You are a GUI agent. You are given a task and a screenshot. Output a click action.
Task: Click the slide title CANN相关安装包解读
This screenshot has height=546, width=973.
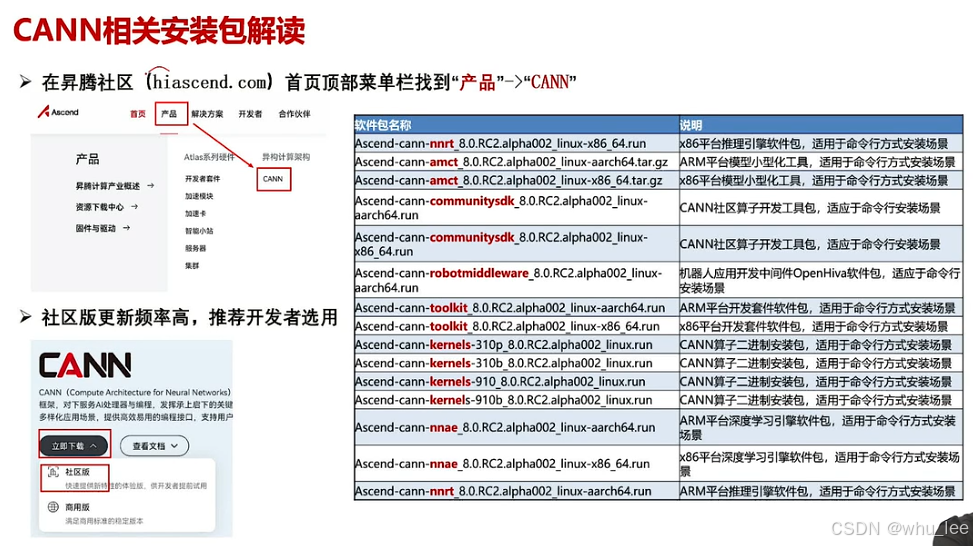[159, 31]
